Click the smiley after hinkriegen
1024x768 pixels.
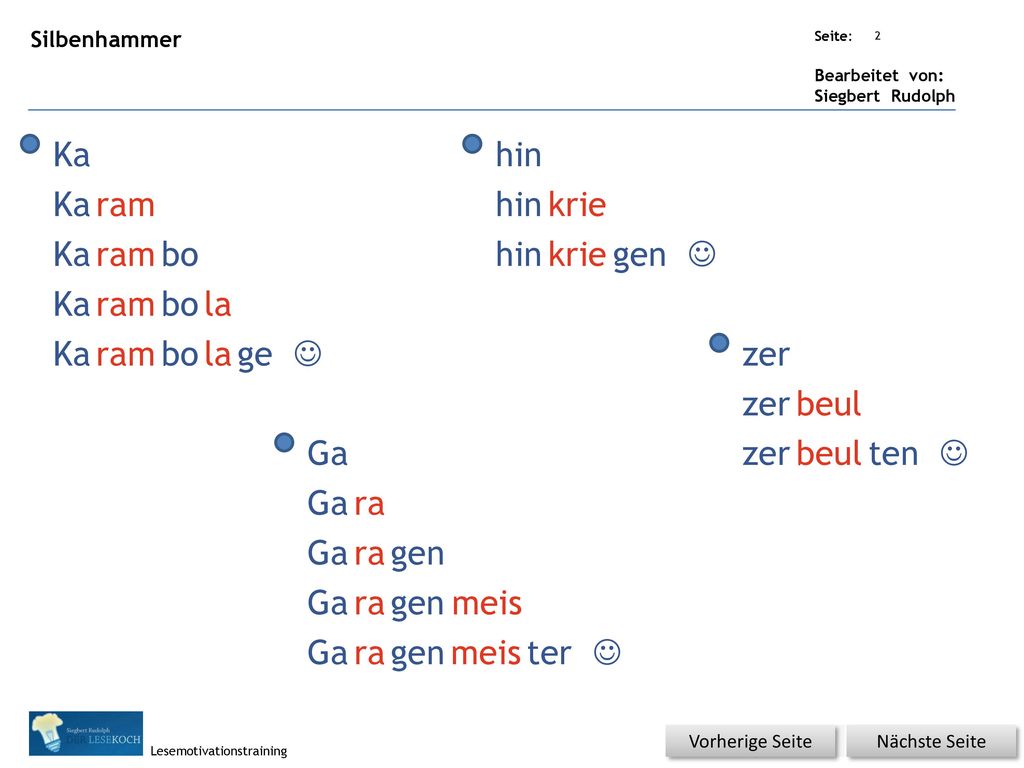702,254
